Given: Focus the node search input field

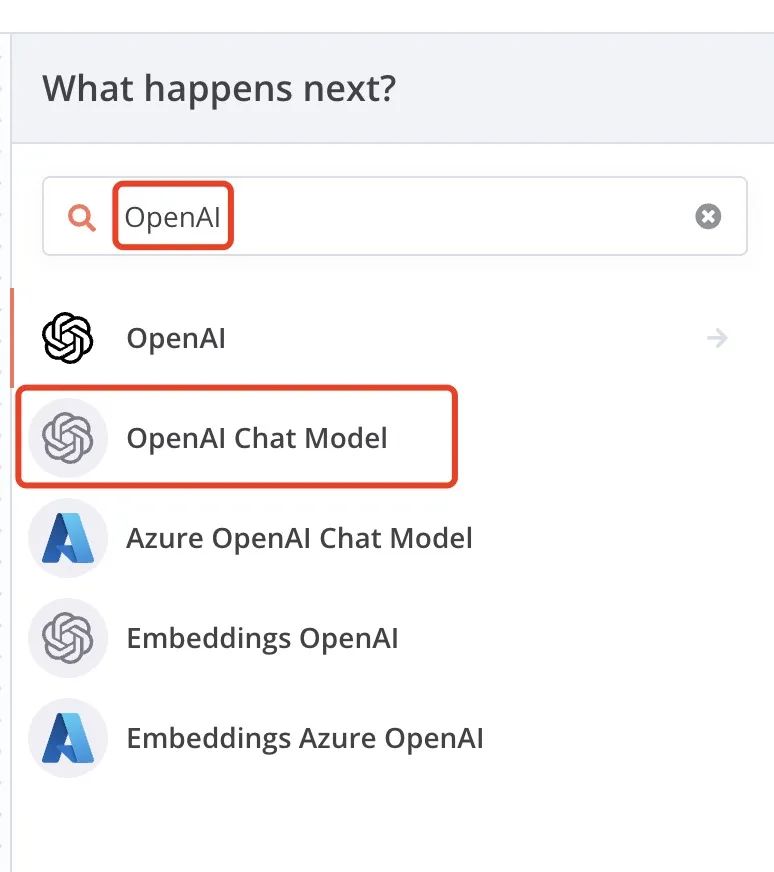Looking at the screenshot, I should click(450, 216).
